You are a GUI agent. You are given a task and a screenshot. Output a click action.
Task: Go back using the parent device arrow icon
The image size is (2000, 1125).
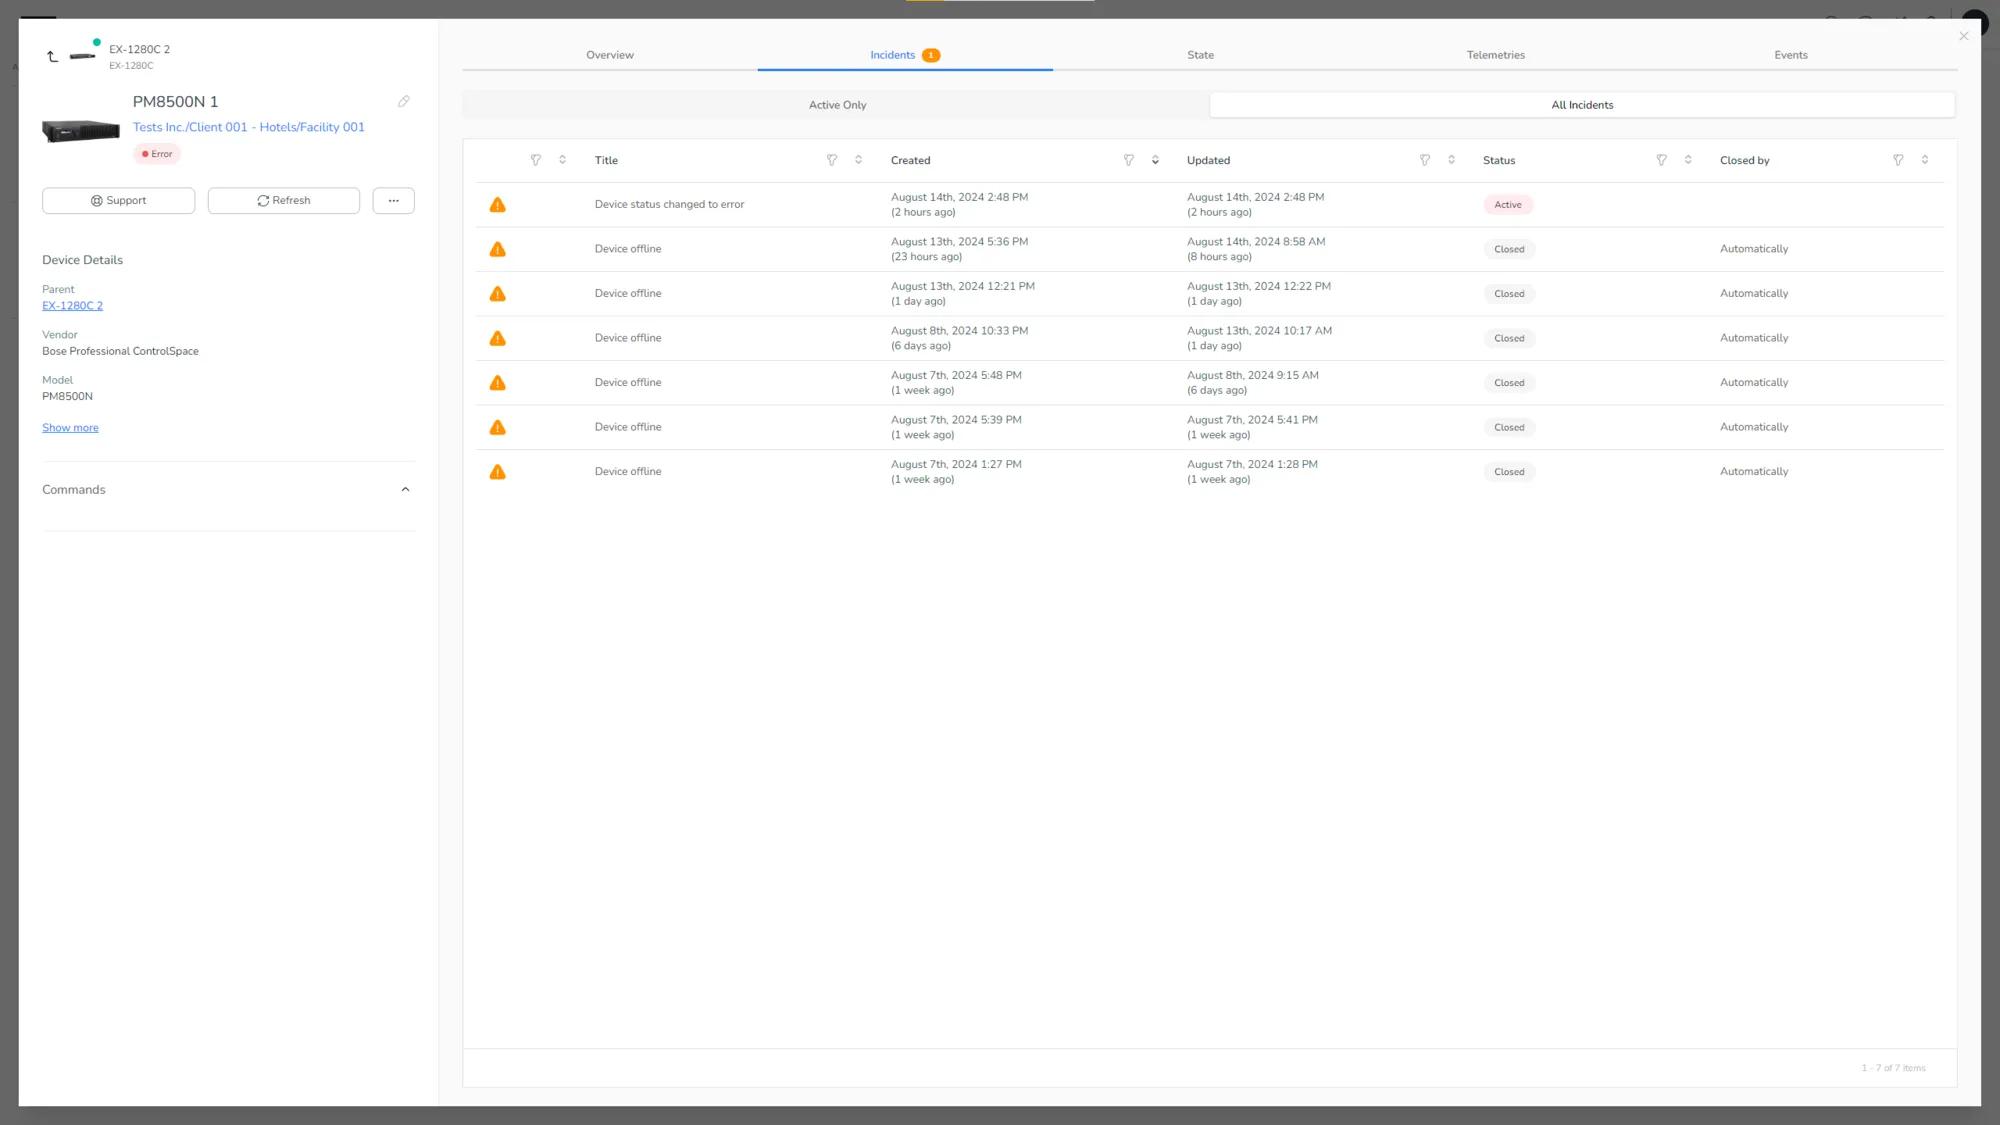click(53, 56)
